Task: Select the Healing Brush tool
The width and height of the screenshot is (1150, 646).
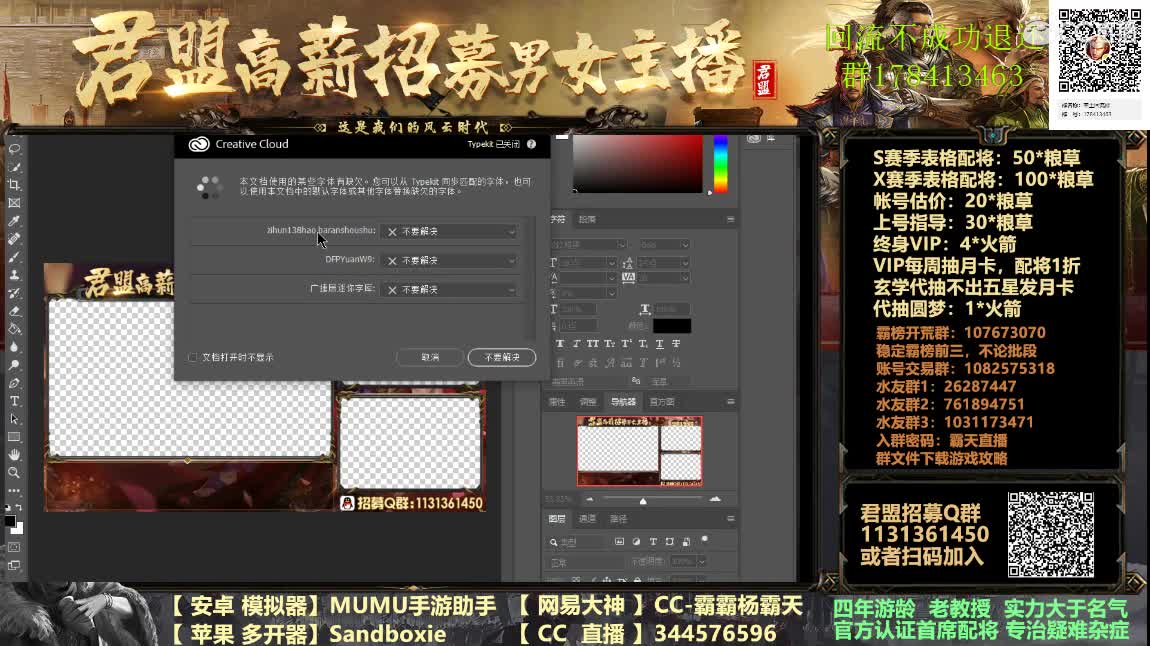Action: point(15,239)
